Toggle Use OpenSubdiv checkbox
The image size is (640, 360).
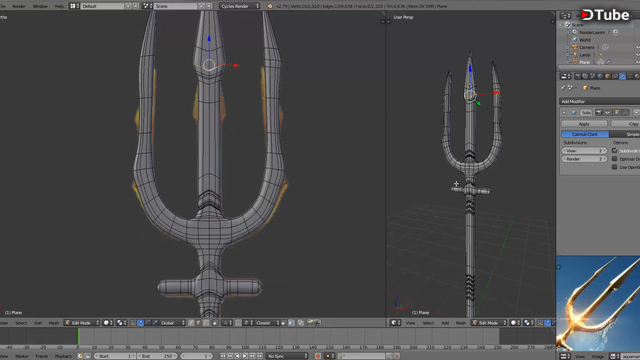(x=614, y=167)
